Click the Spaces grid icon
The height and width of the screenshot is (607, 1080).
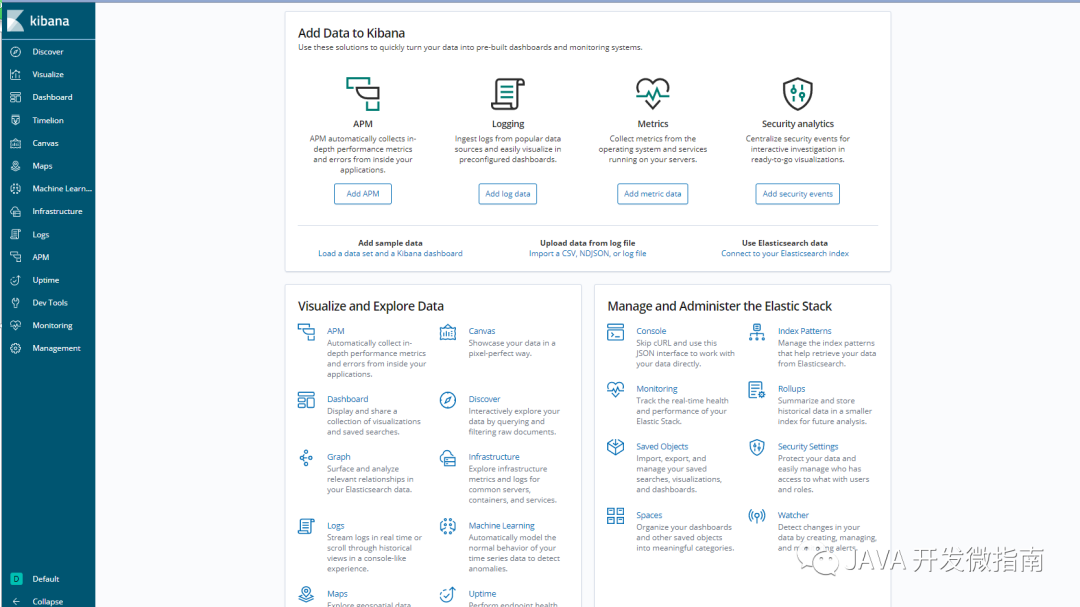coord(615,515)
